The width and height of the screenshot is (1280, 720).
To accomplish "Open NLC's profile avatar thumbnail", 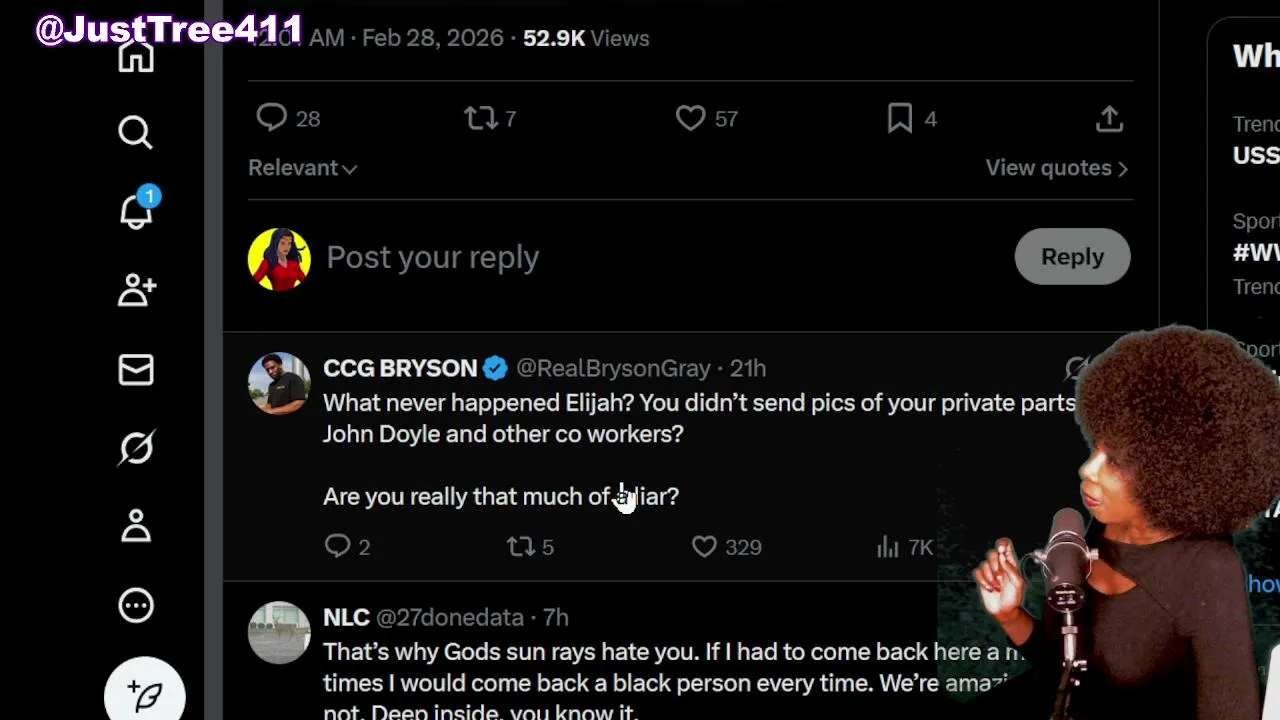I will [279, 632].
